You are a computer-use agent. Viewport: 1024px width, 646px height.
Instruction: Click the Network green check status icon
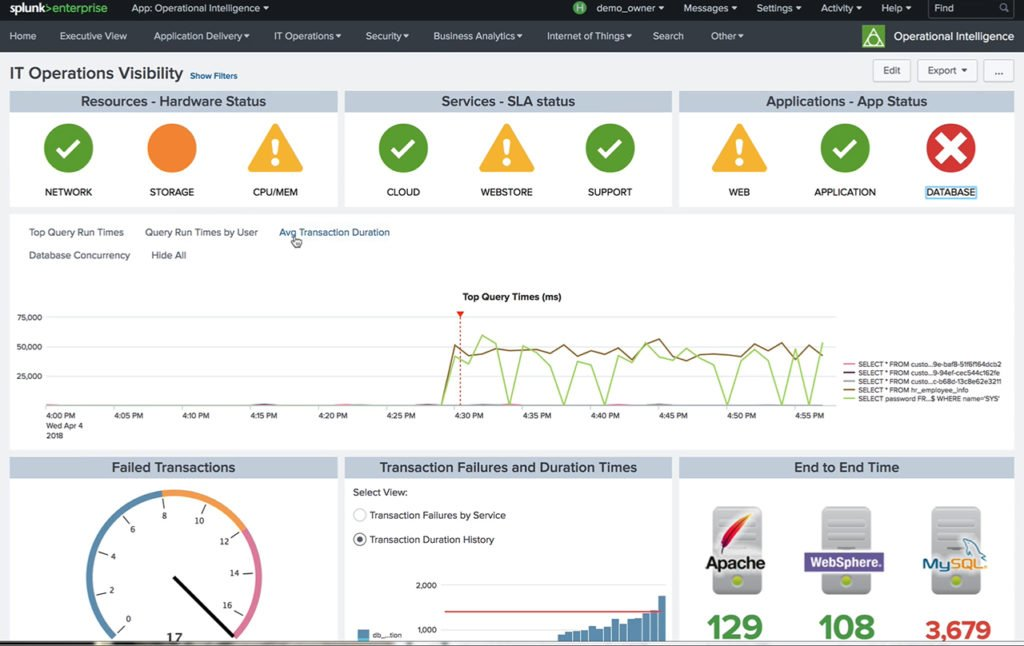(x=69, y=148)
